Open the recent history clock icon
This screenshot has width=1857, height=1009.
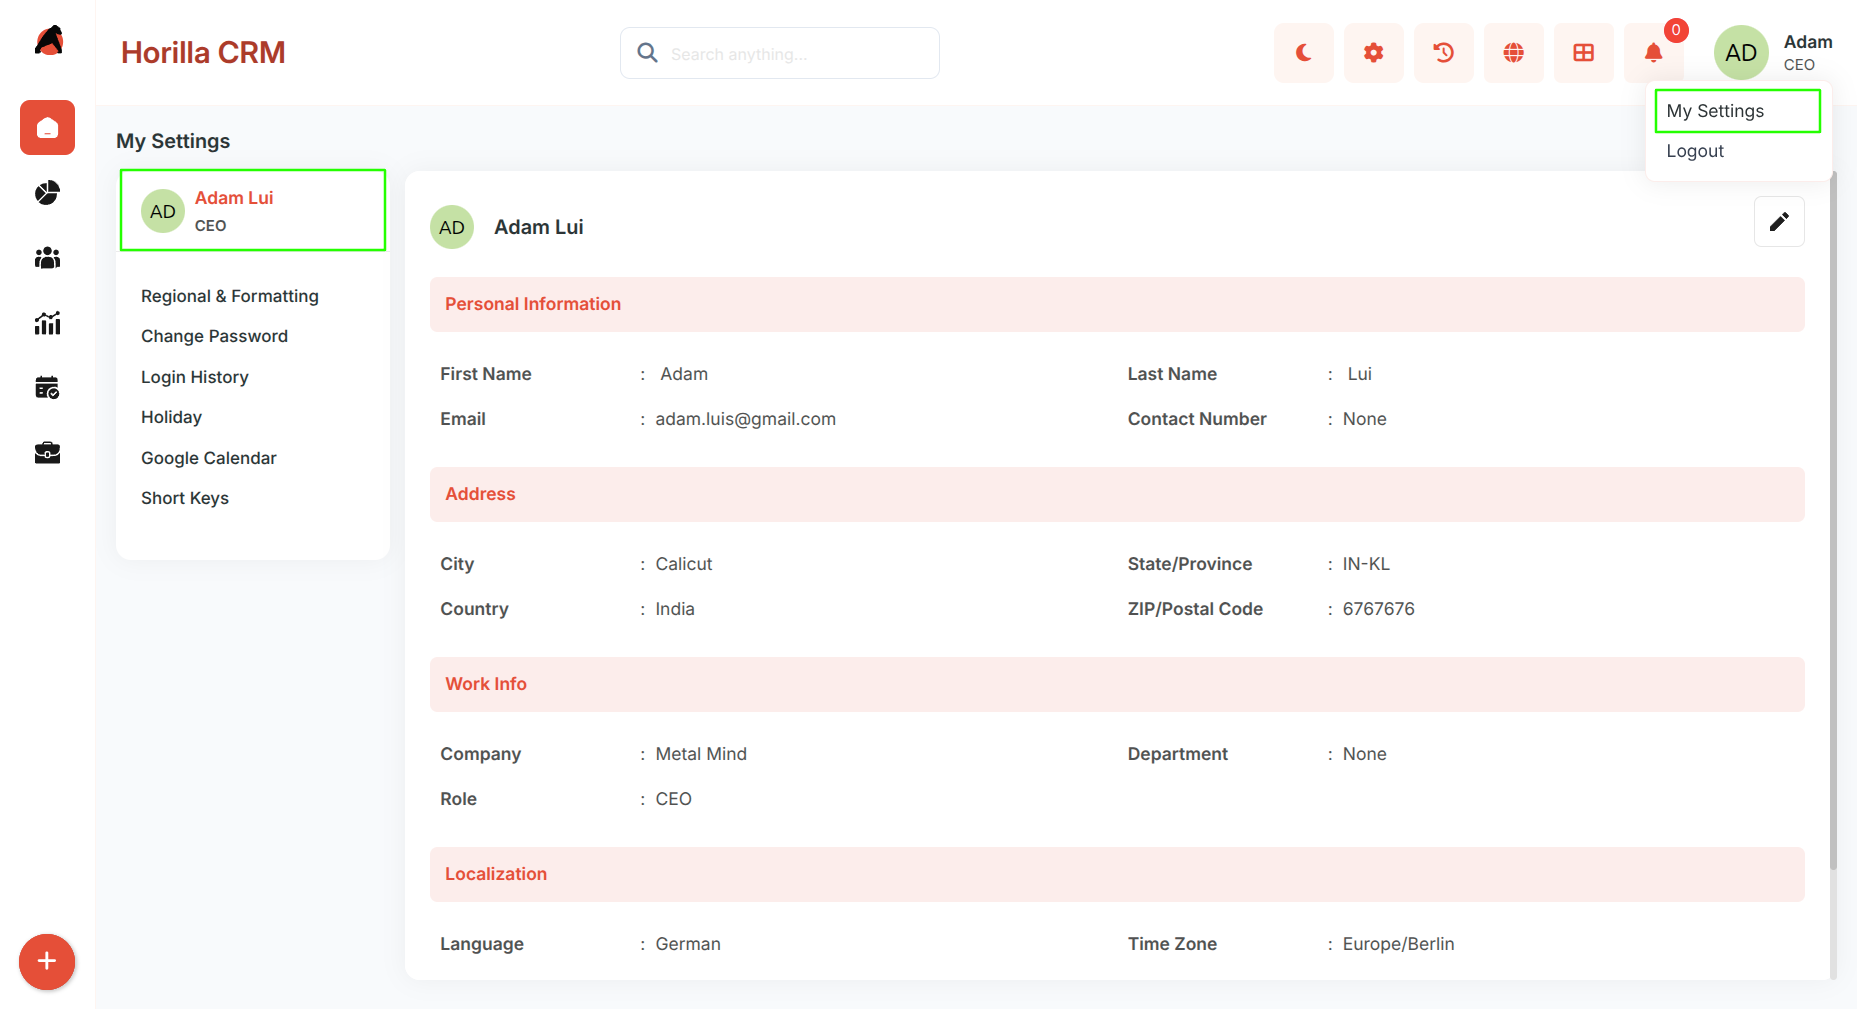point(1443,53)
